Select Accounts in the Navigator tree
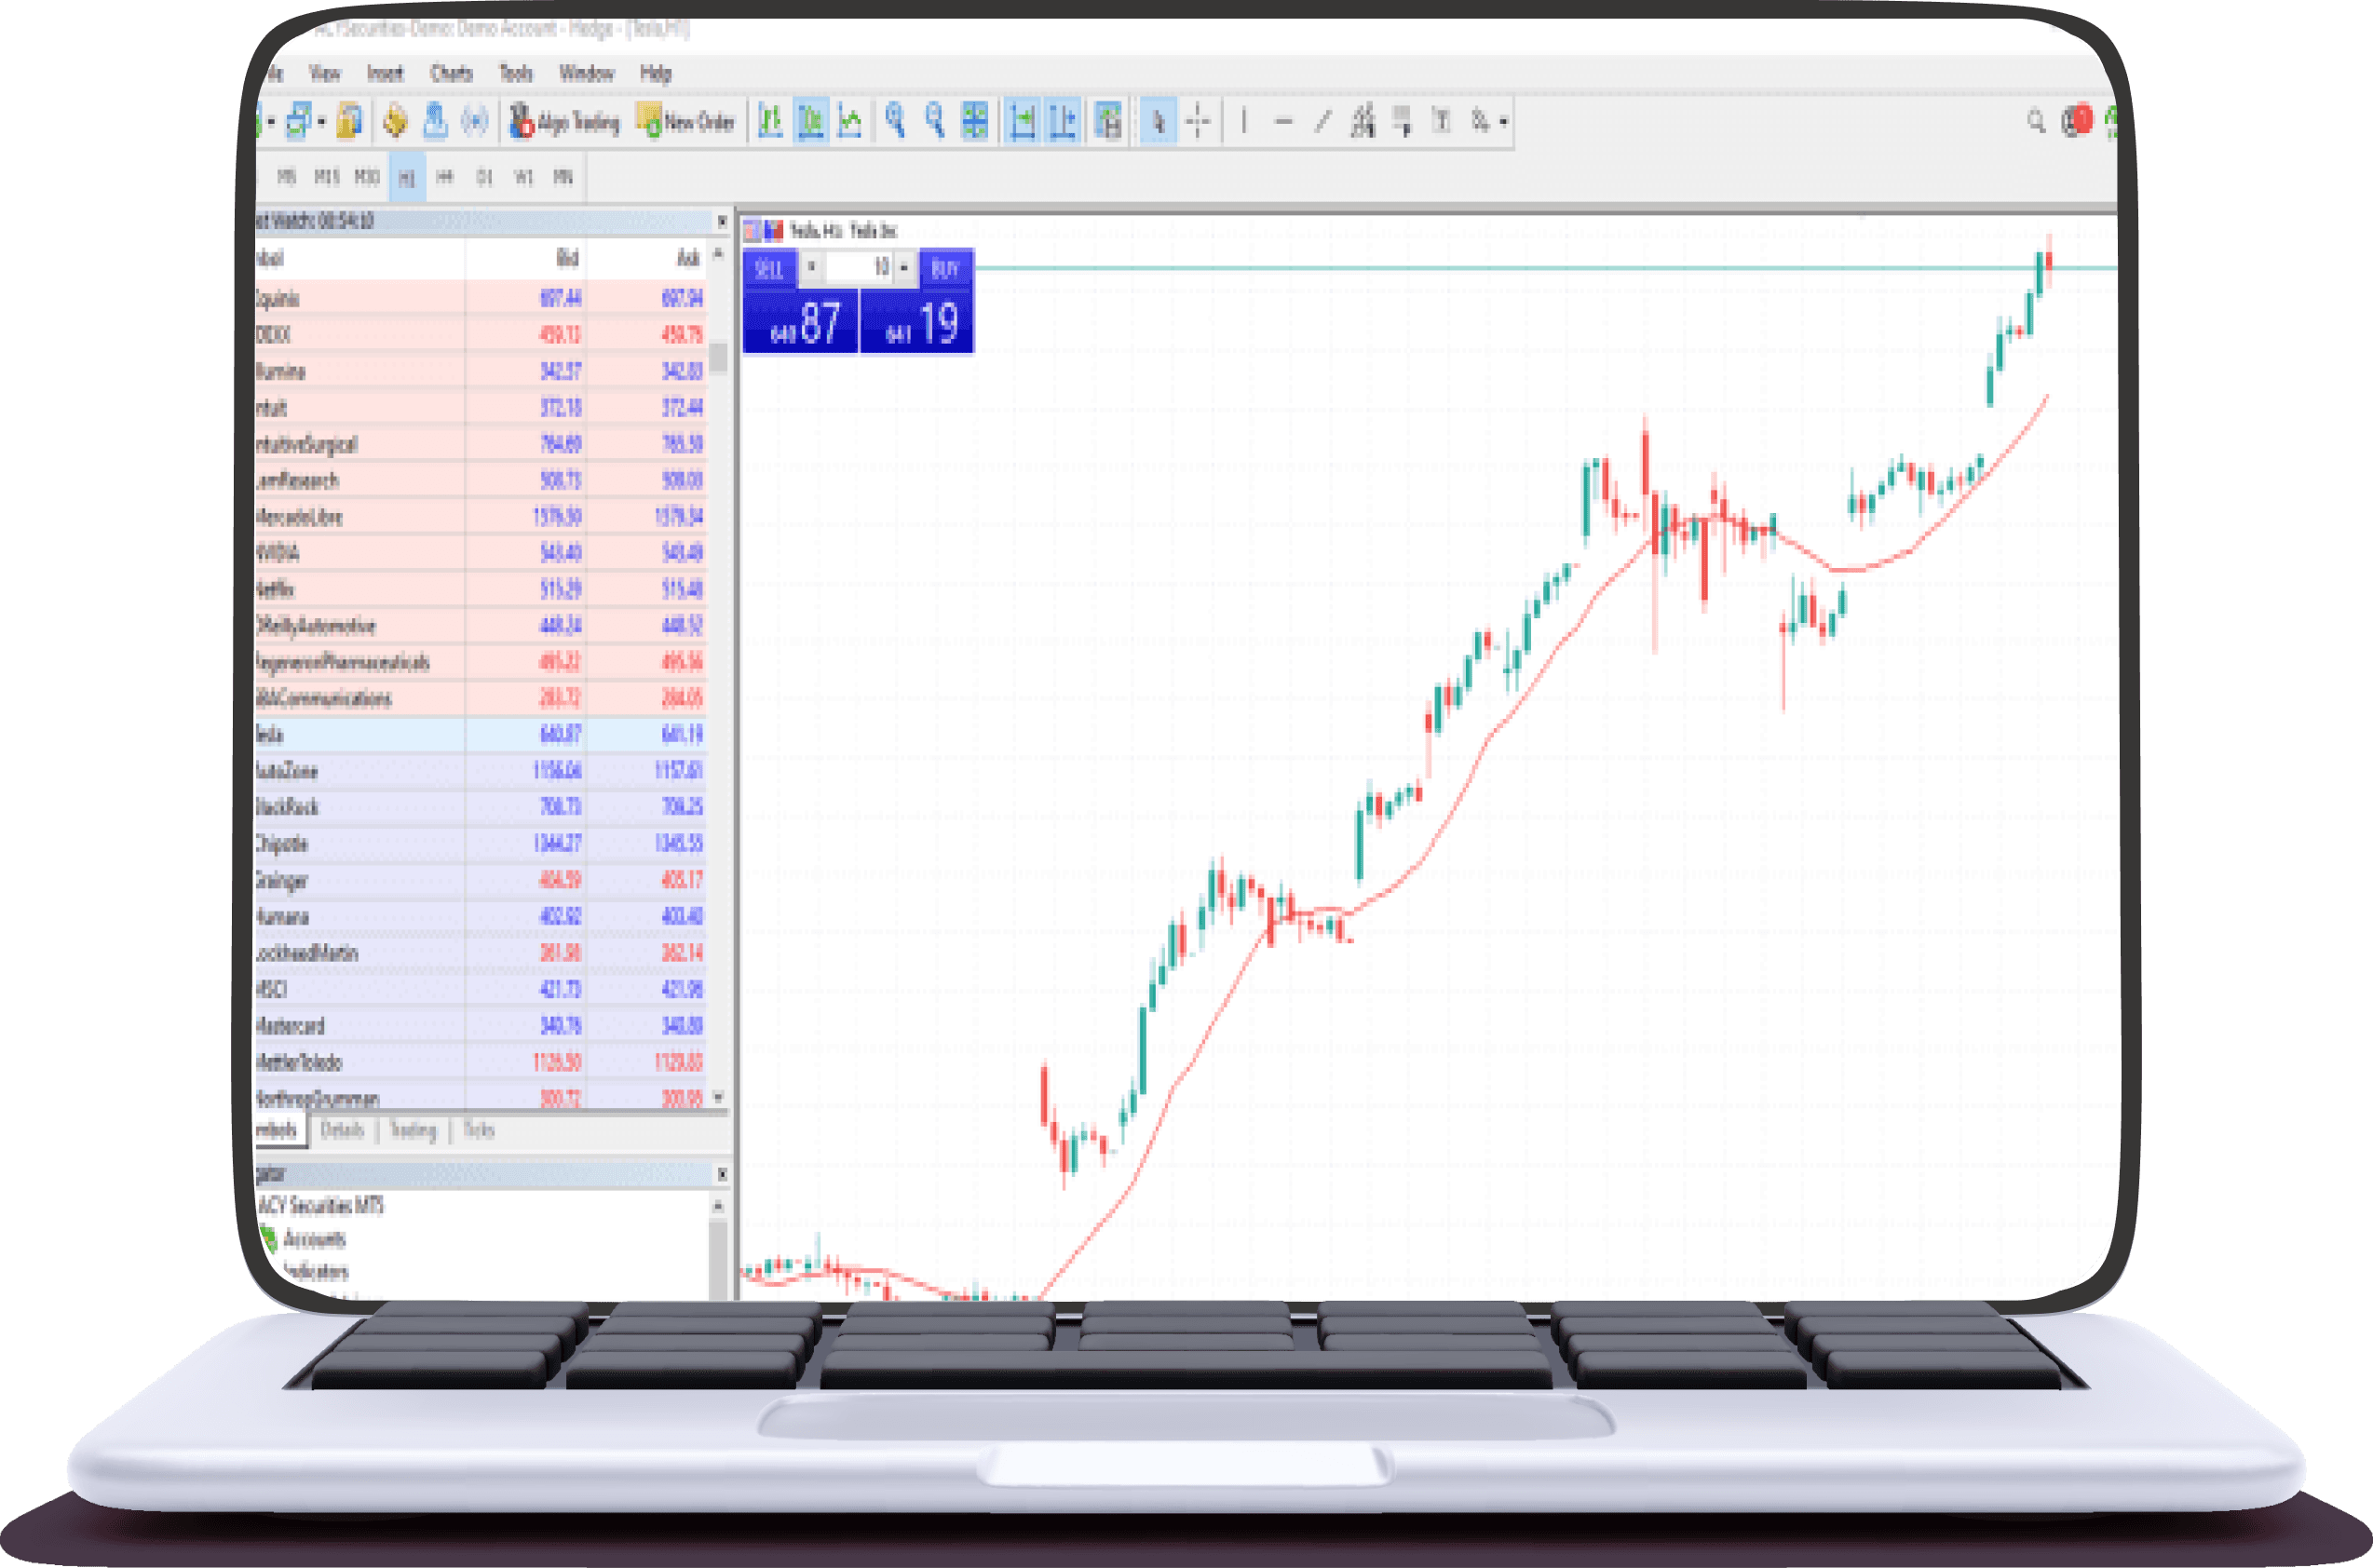 click(313, 1239)
